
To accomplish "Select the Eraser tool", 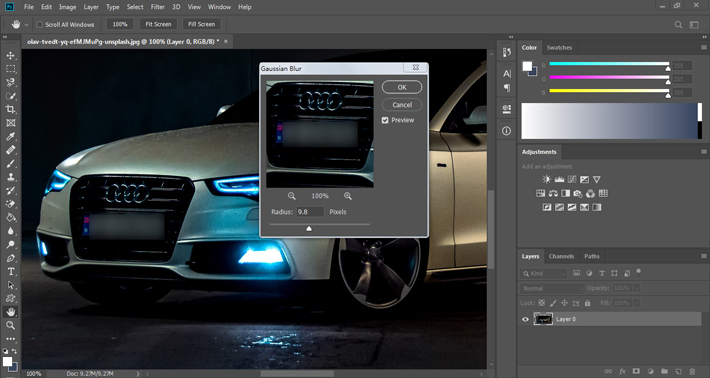I will click(10, 204).
